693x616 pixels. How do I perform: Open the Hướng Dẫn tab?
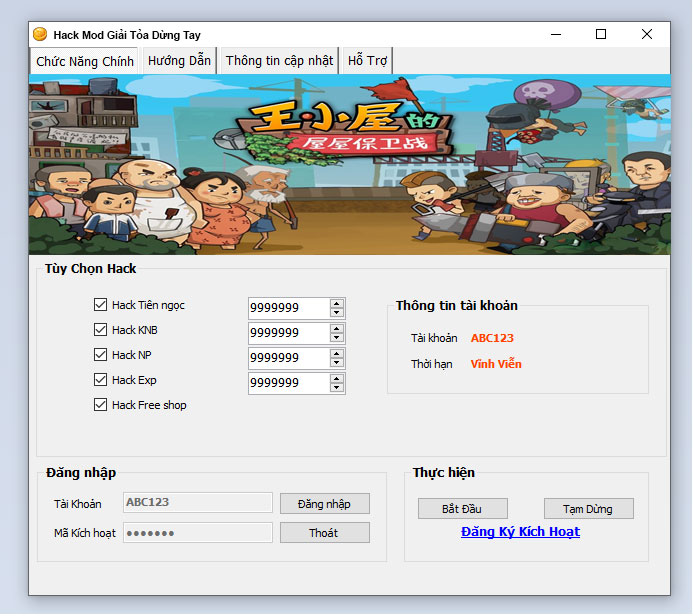click(x=179, y=61)
